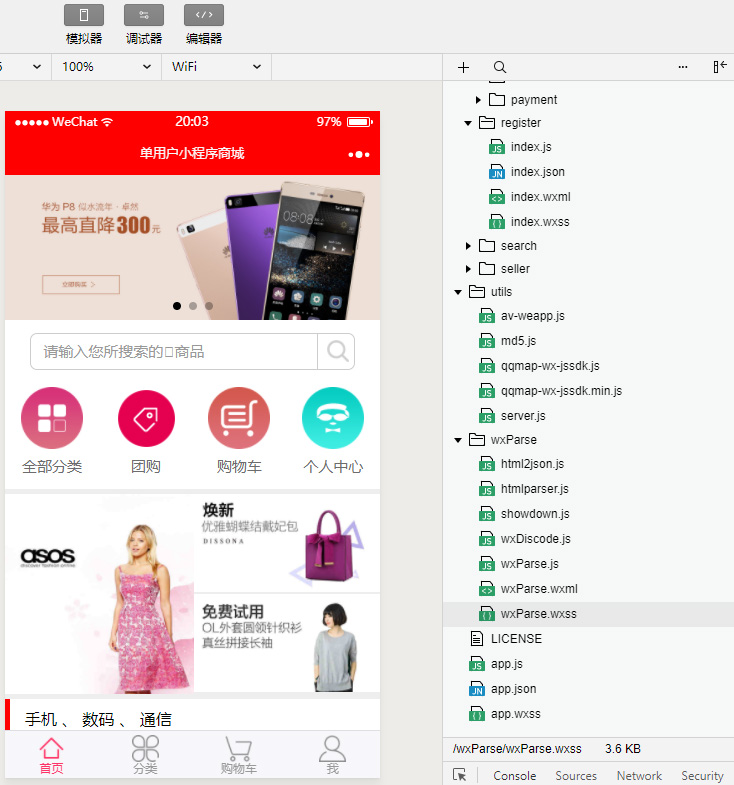Open the device model dropdown arrow
This screenshot has width=734, height=785.
37,67
